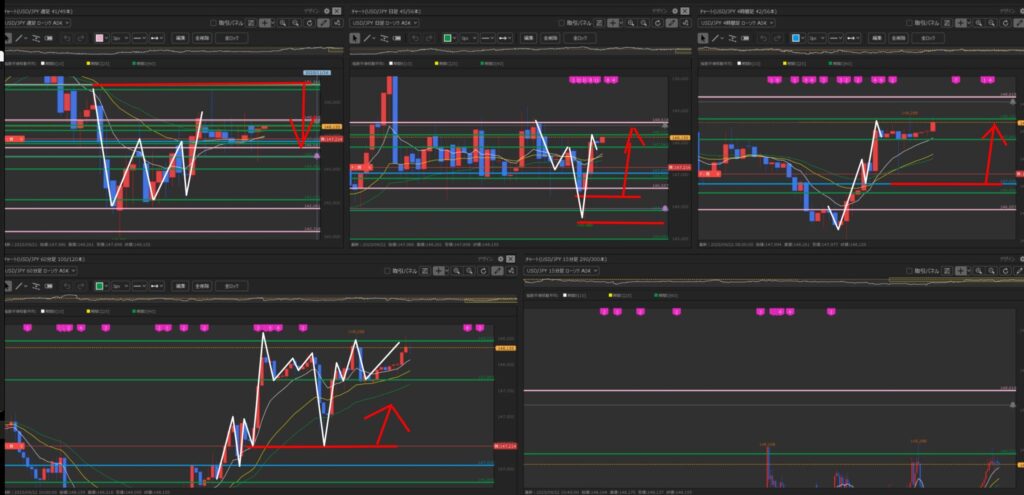Click the refresh icon on daily chart
Screen dimensions: 1024x495
pos(659,21)
